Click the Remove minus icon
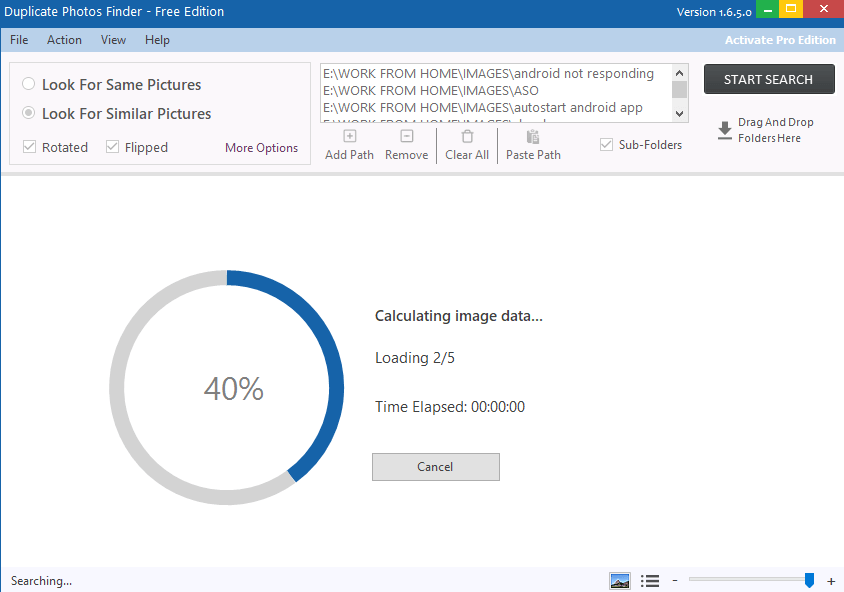The height and width of the screenshot is (592, 844). [x=407, y=136]
